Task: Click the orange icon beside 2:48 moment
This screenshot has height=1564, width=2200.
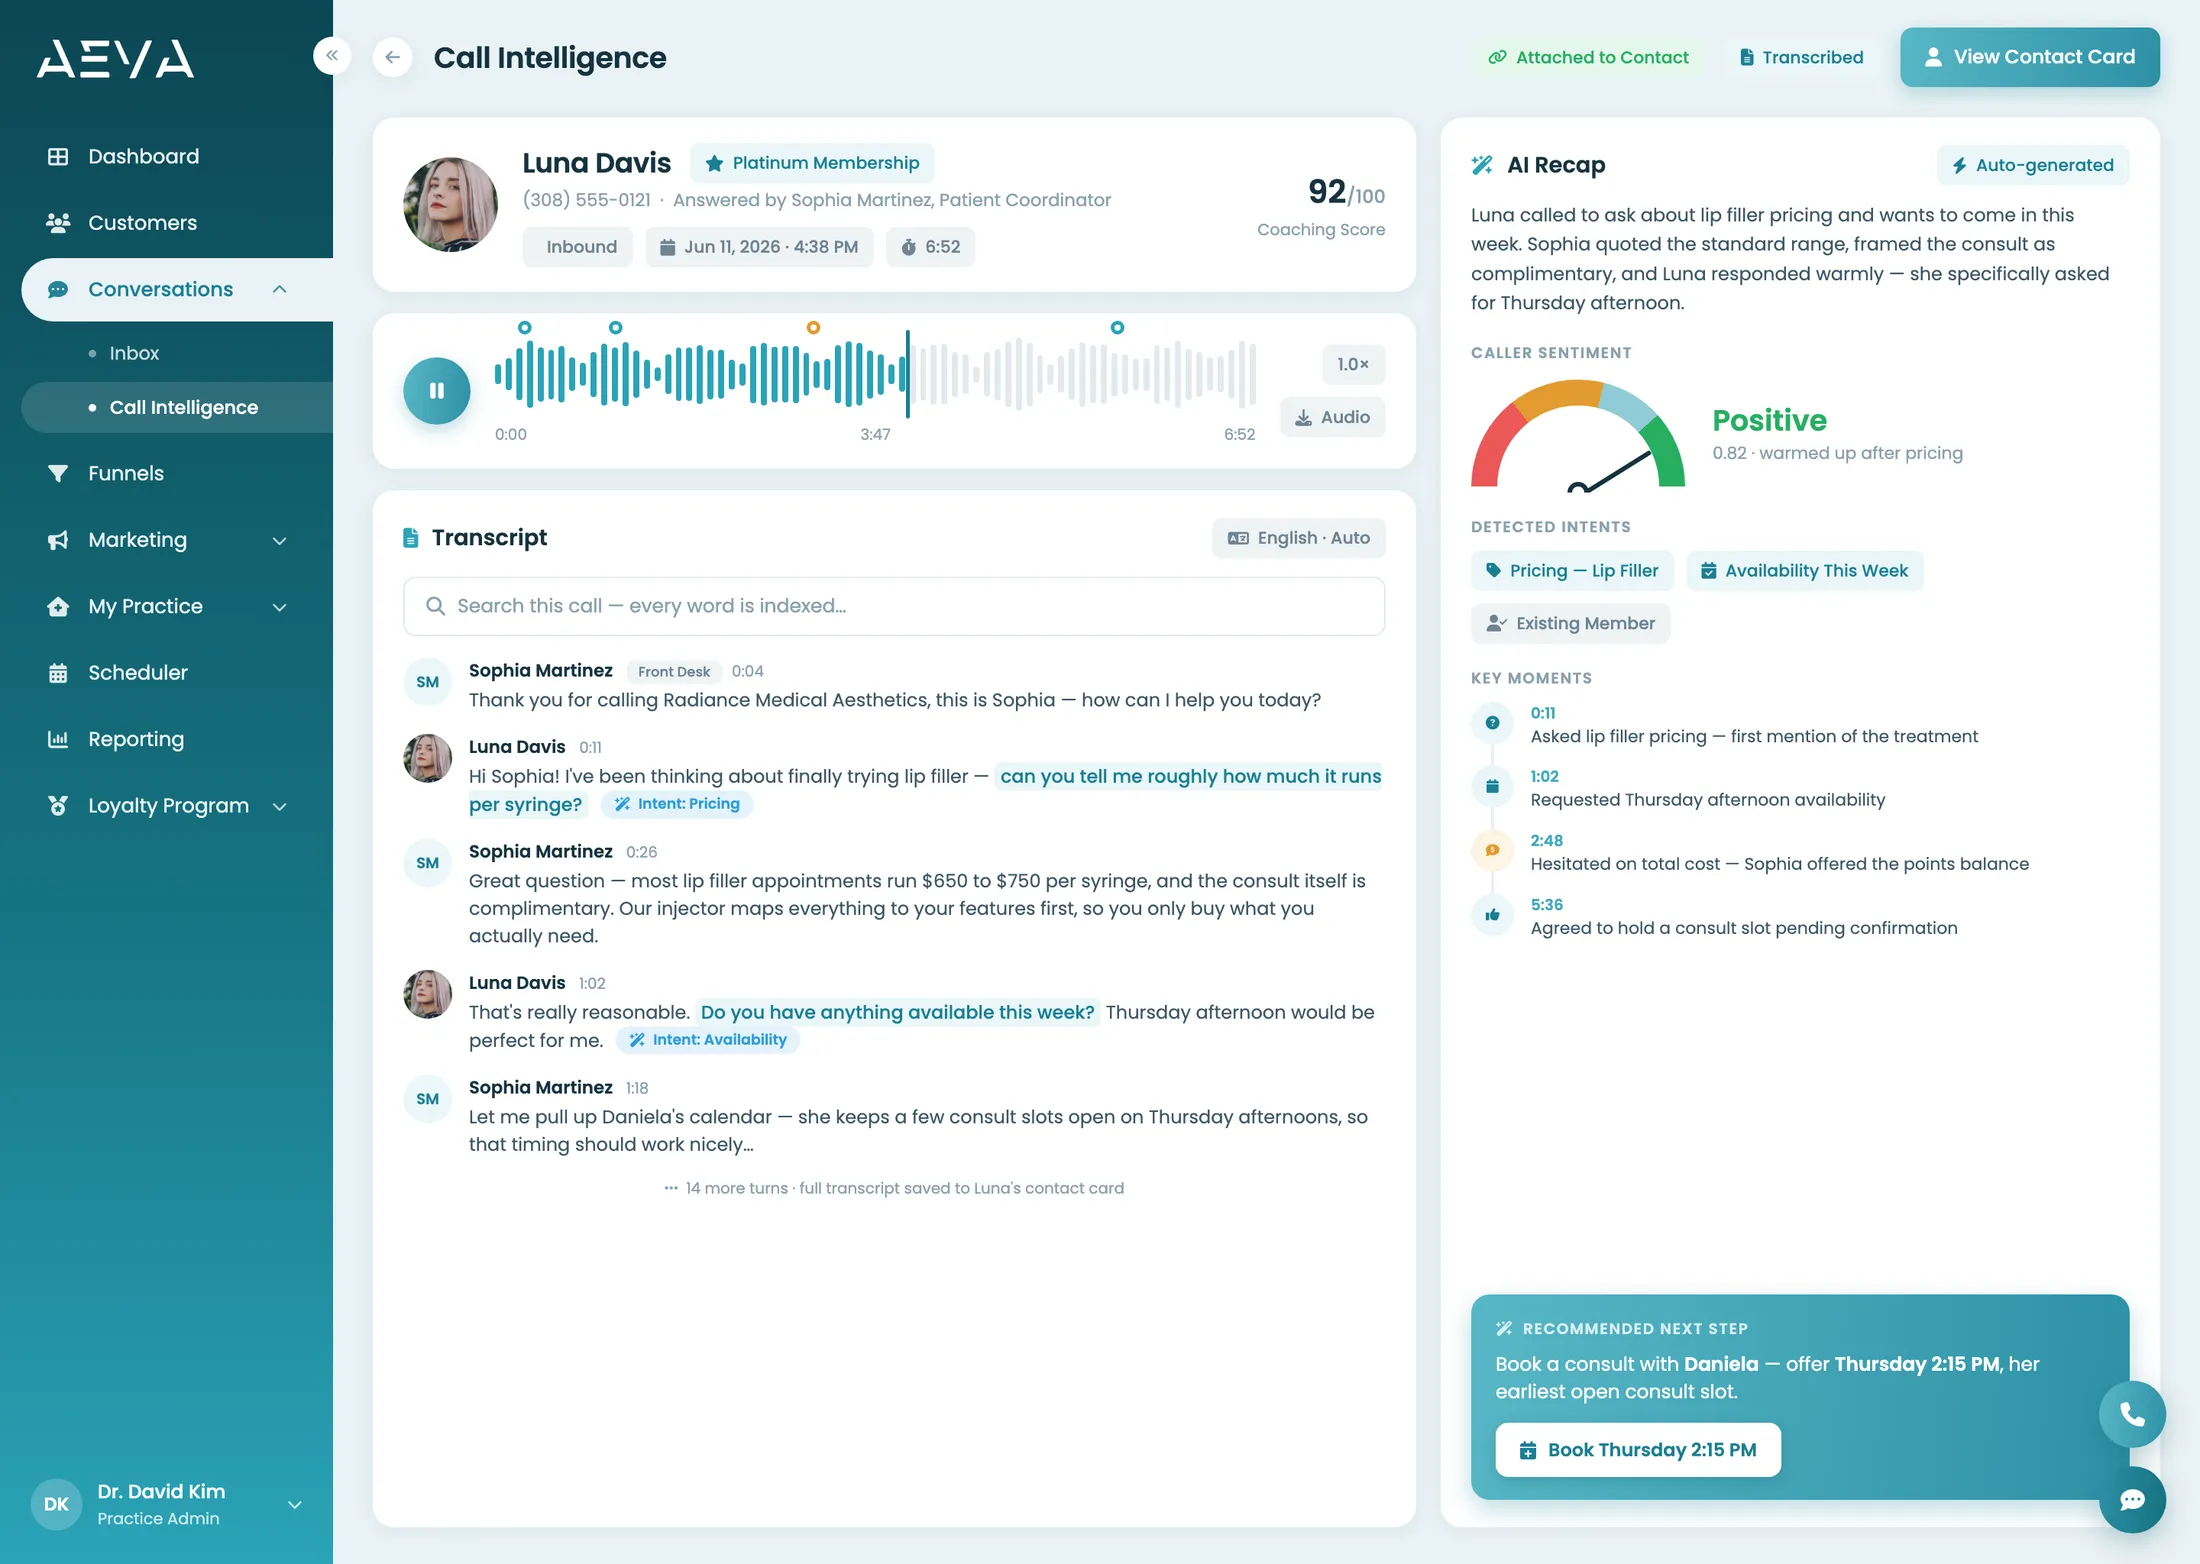Action: (x=1492, y=851)
